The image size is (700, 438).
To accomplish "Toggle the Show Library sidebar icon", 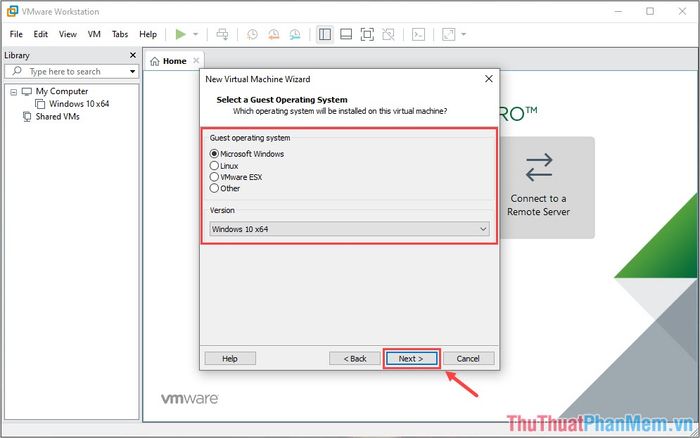I will coord(325,34).
